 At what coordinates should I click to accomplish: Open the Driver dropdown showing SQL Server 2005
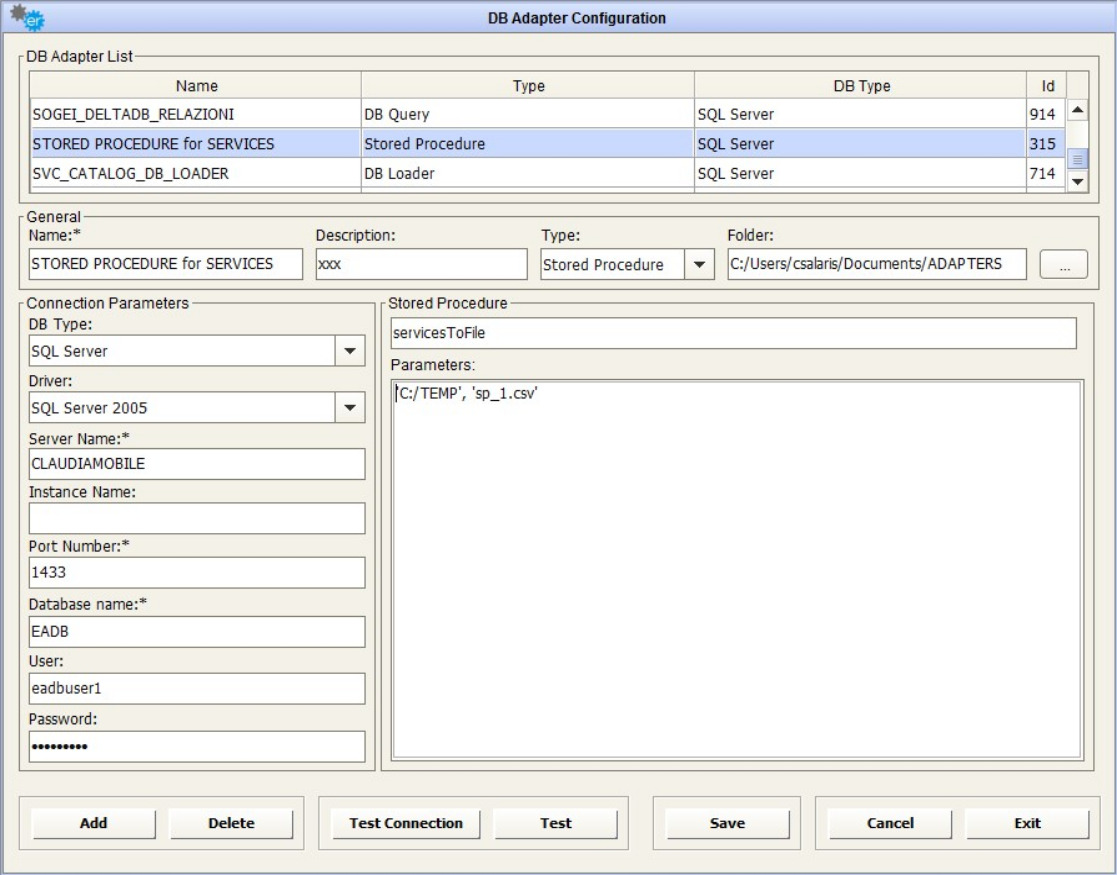coord(349,408)
